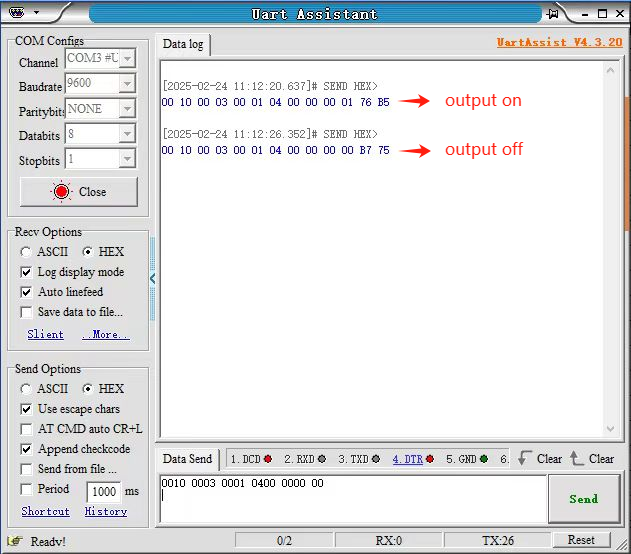Collapse the left panel with the chevron handle
This screenshot has width=631, height=554.
pos(153,278)
